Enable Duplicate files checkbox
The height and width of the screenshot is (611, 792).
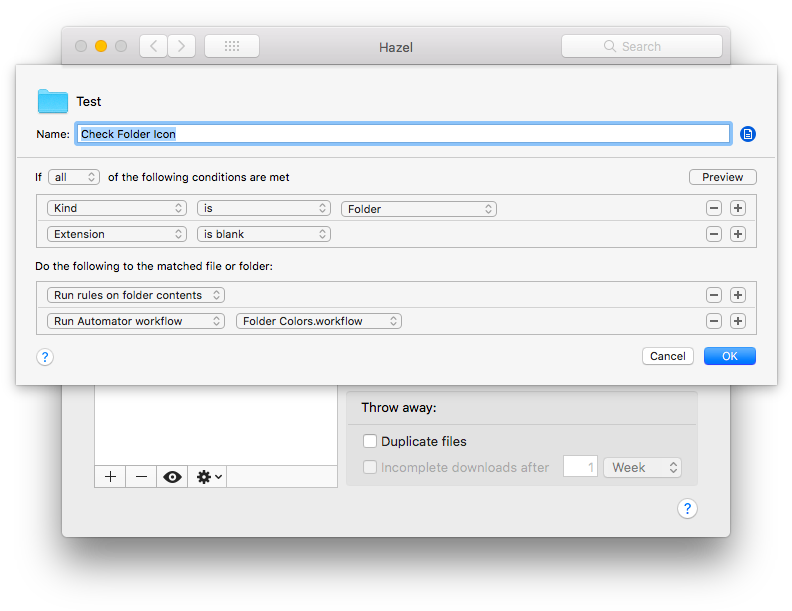[x=370, y=441]
